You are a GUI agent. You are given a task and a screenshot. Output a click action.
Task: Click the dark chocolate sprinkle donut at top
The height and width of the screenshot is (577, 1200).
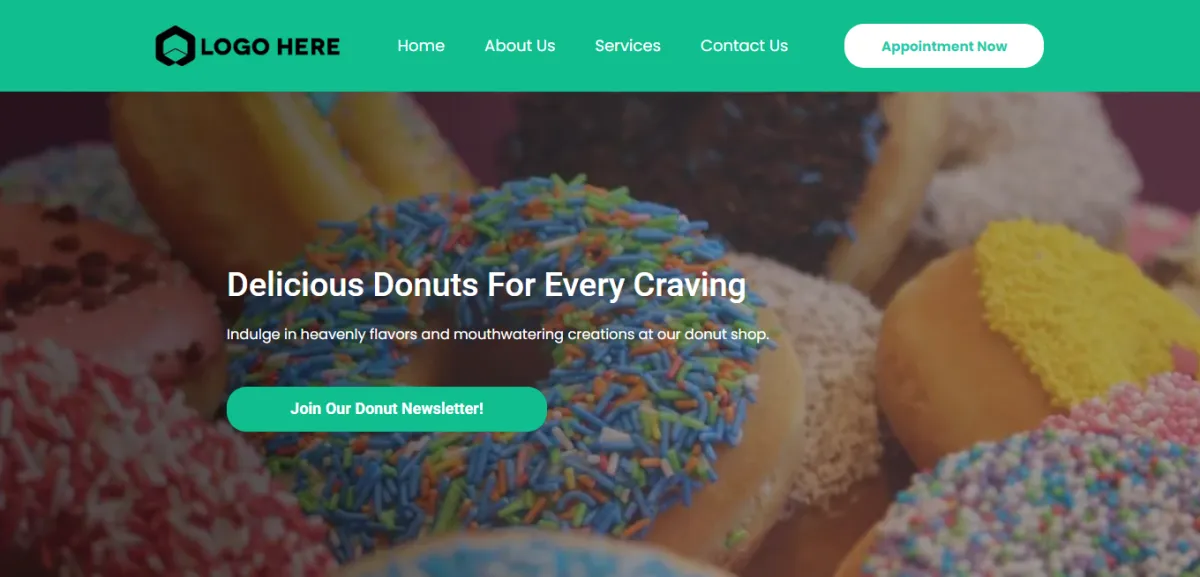(690, 160)
